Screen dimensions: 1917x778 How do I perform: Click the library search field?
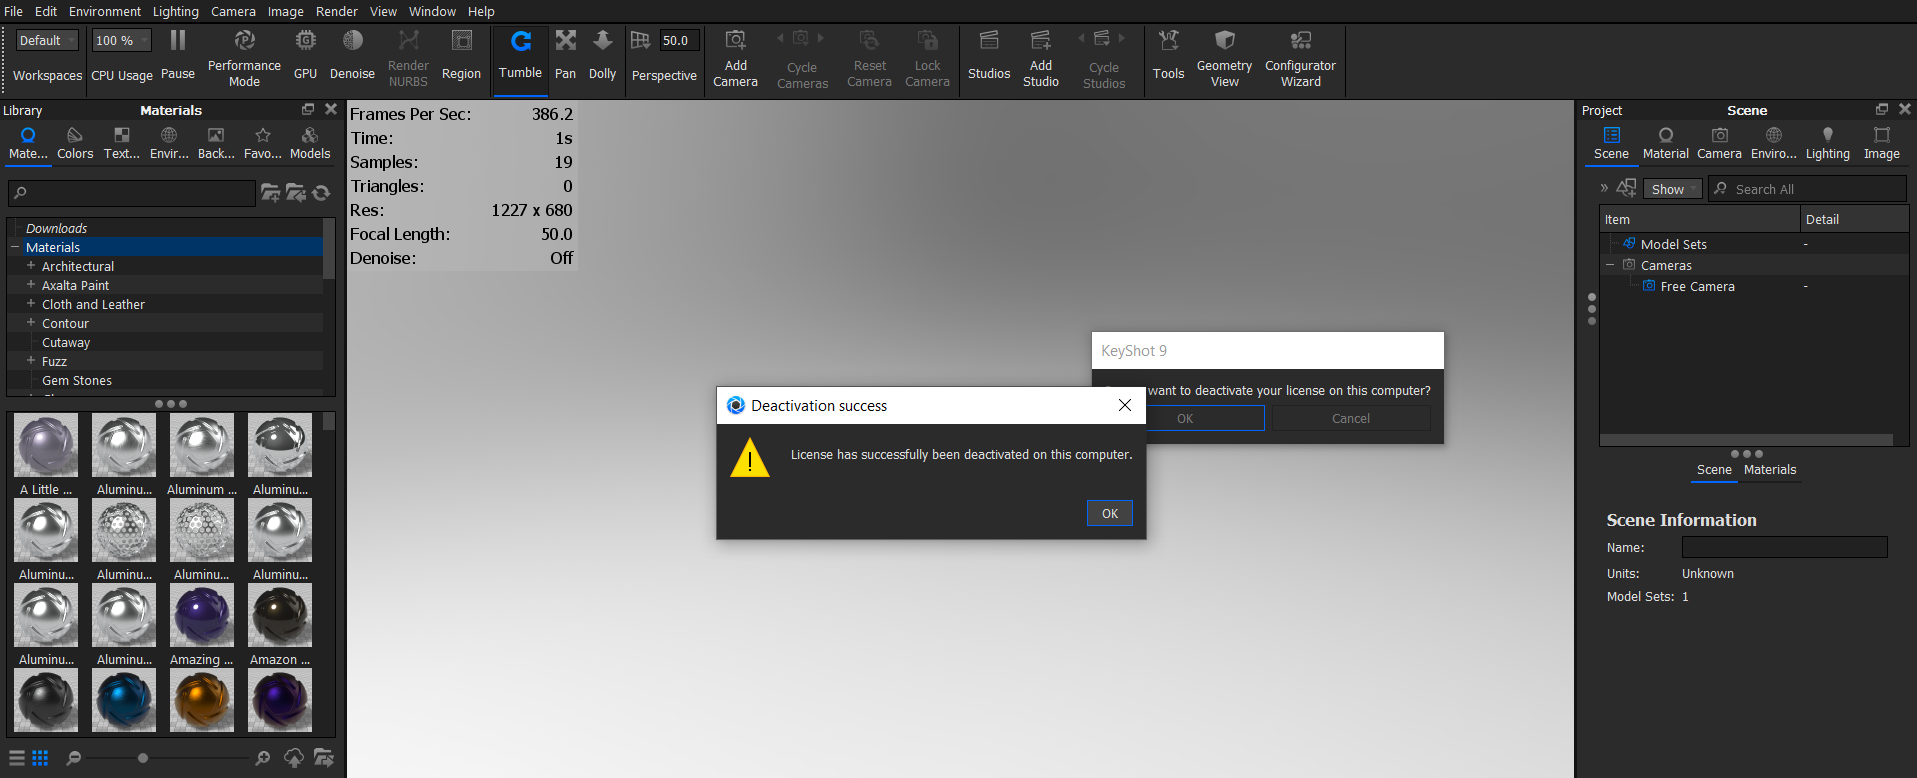(x=132, y=193)
